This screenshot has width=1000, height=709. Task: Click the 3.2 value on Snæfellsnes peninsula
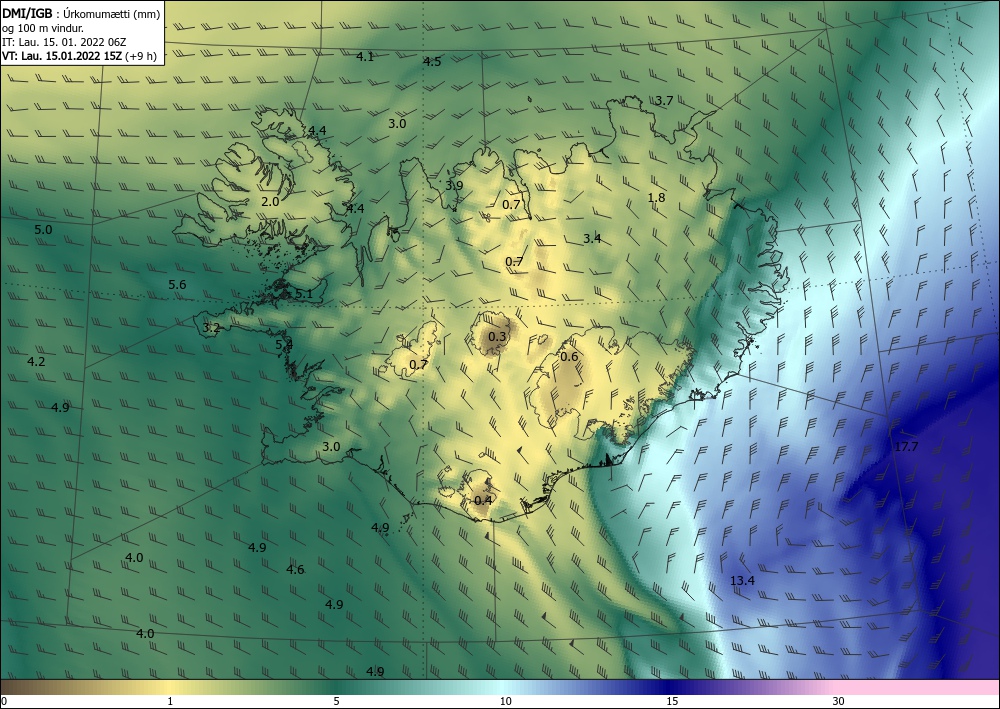coord(211,328)
